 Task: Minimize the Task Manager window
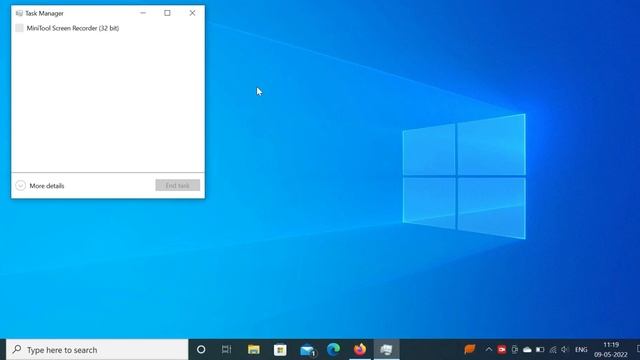coord(143,13)
